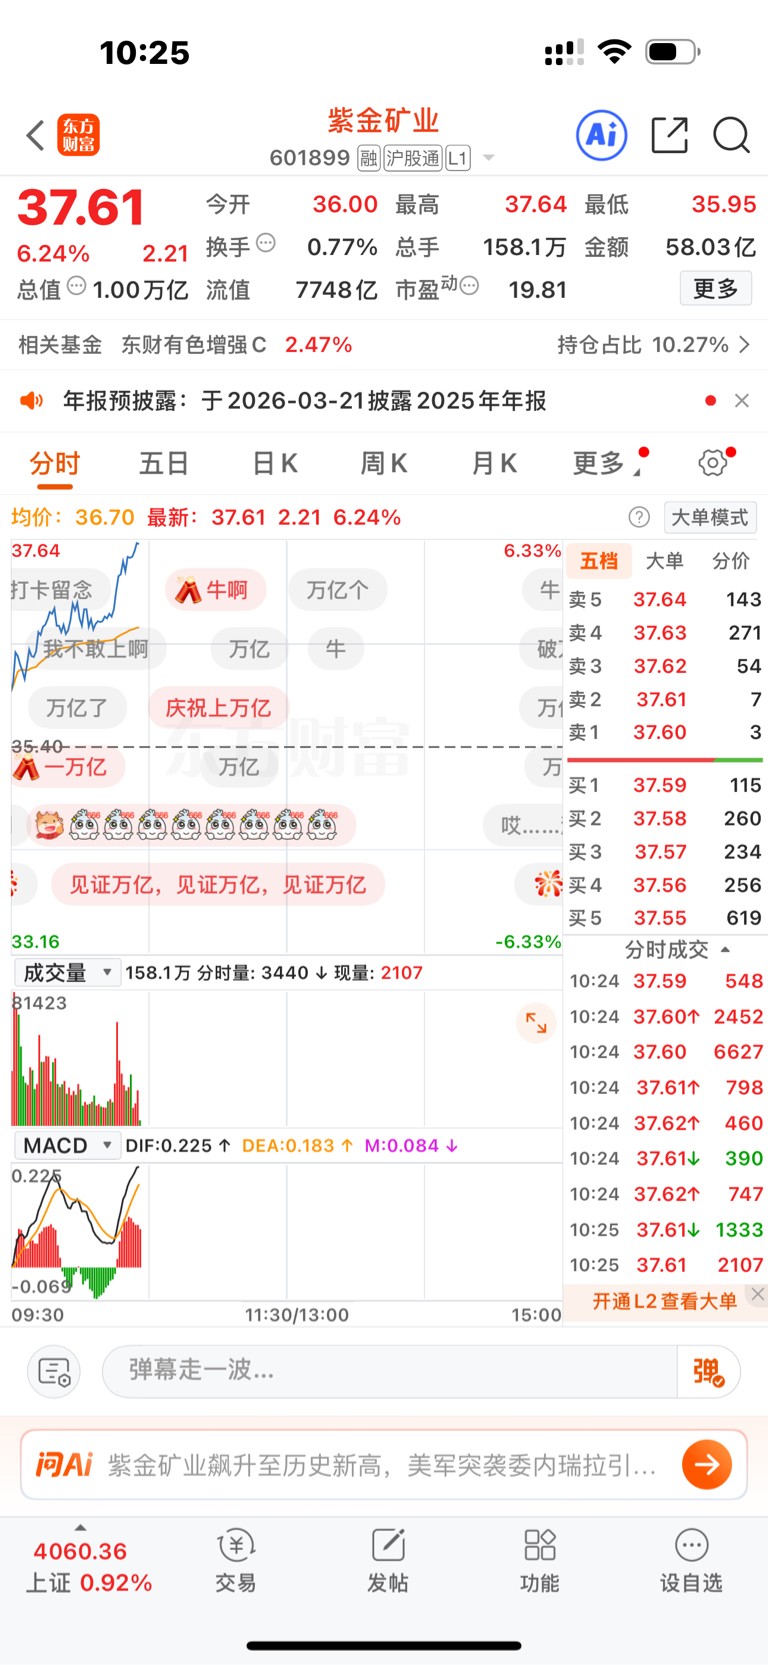
Task: Tap the 庆祝上万亿 comment bubble
Action: tap(218, 708)
